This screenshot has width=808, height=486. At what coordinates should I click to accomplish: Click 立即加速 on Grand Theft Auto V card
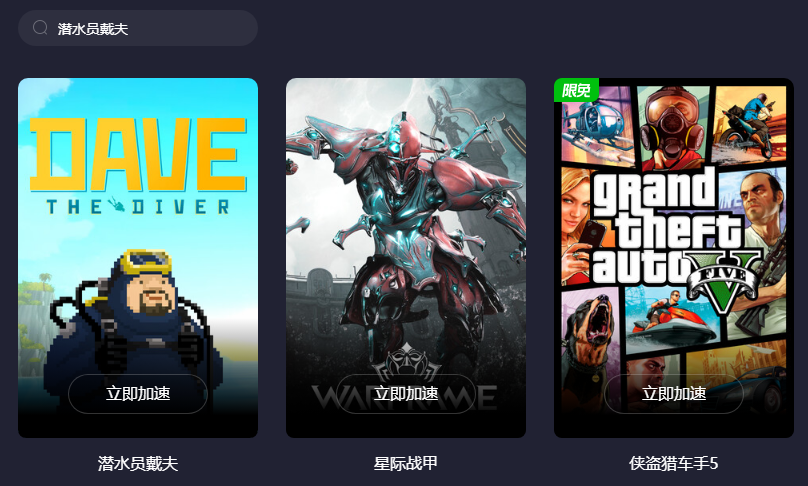(x=674, y=394)
